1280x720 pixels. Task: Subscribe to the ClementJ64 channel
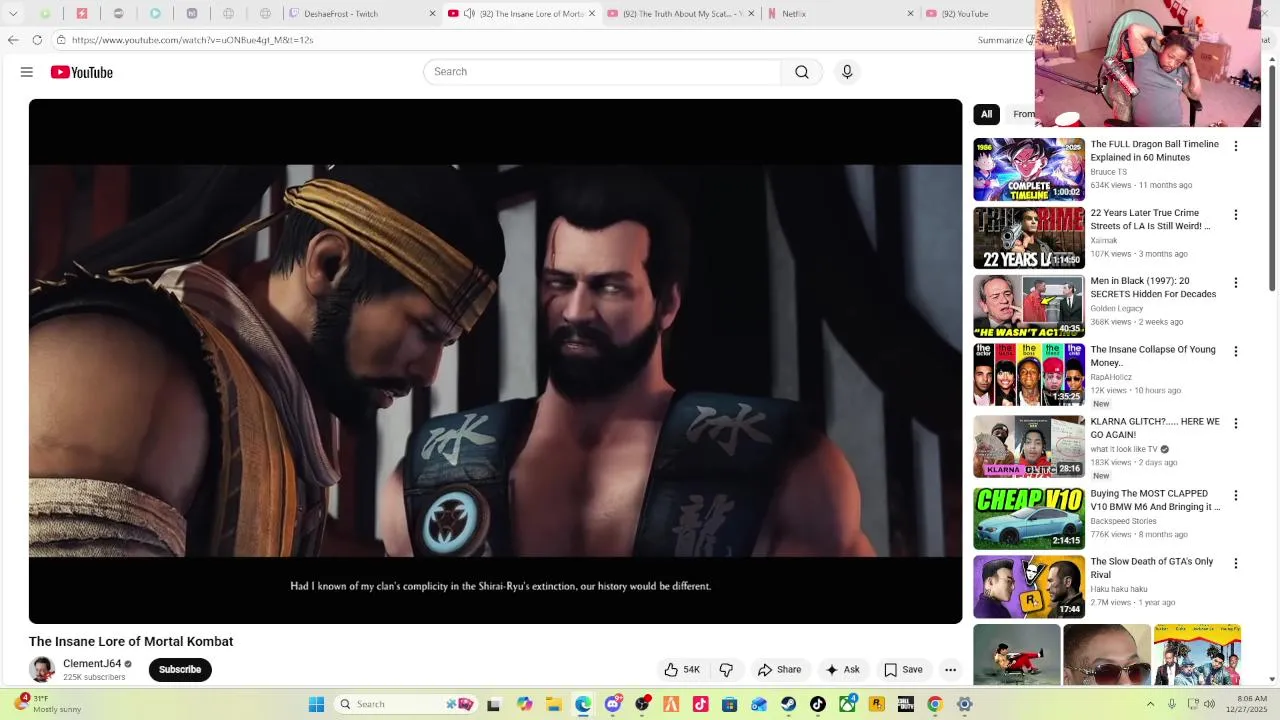pos(180,670)
